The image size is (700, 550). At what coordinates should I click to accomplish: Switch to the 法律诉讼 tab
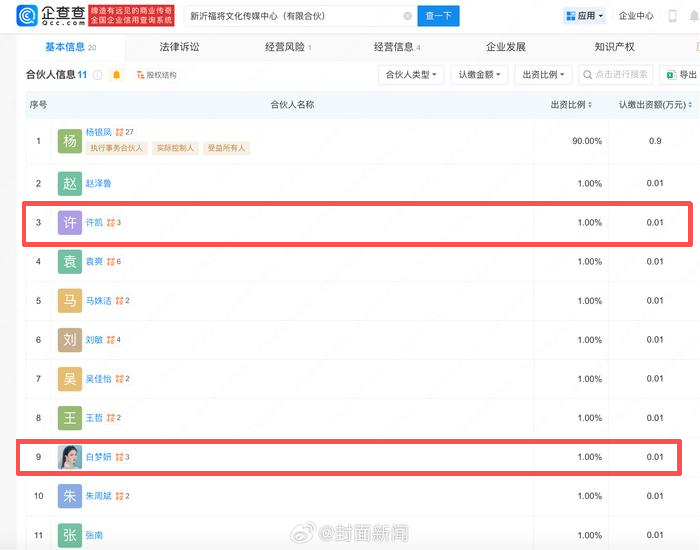[179, 47]
